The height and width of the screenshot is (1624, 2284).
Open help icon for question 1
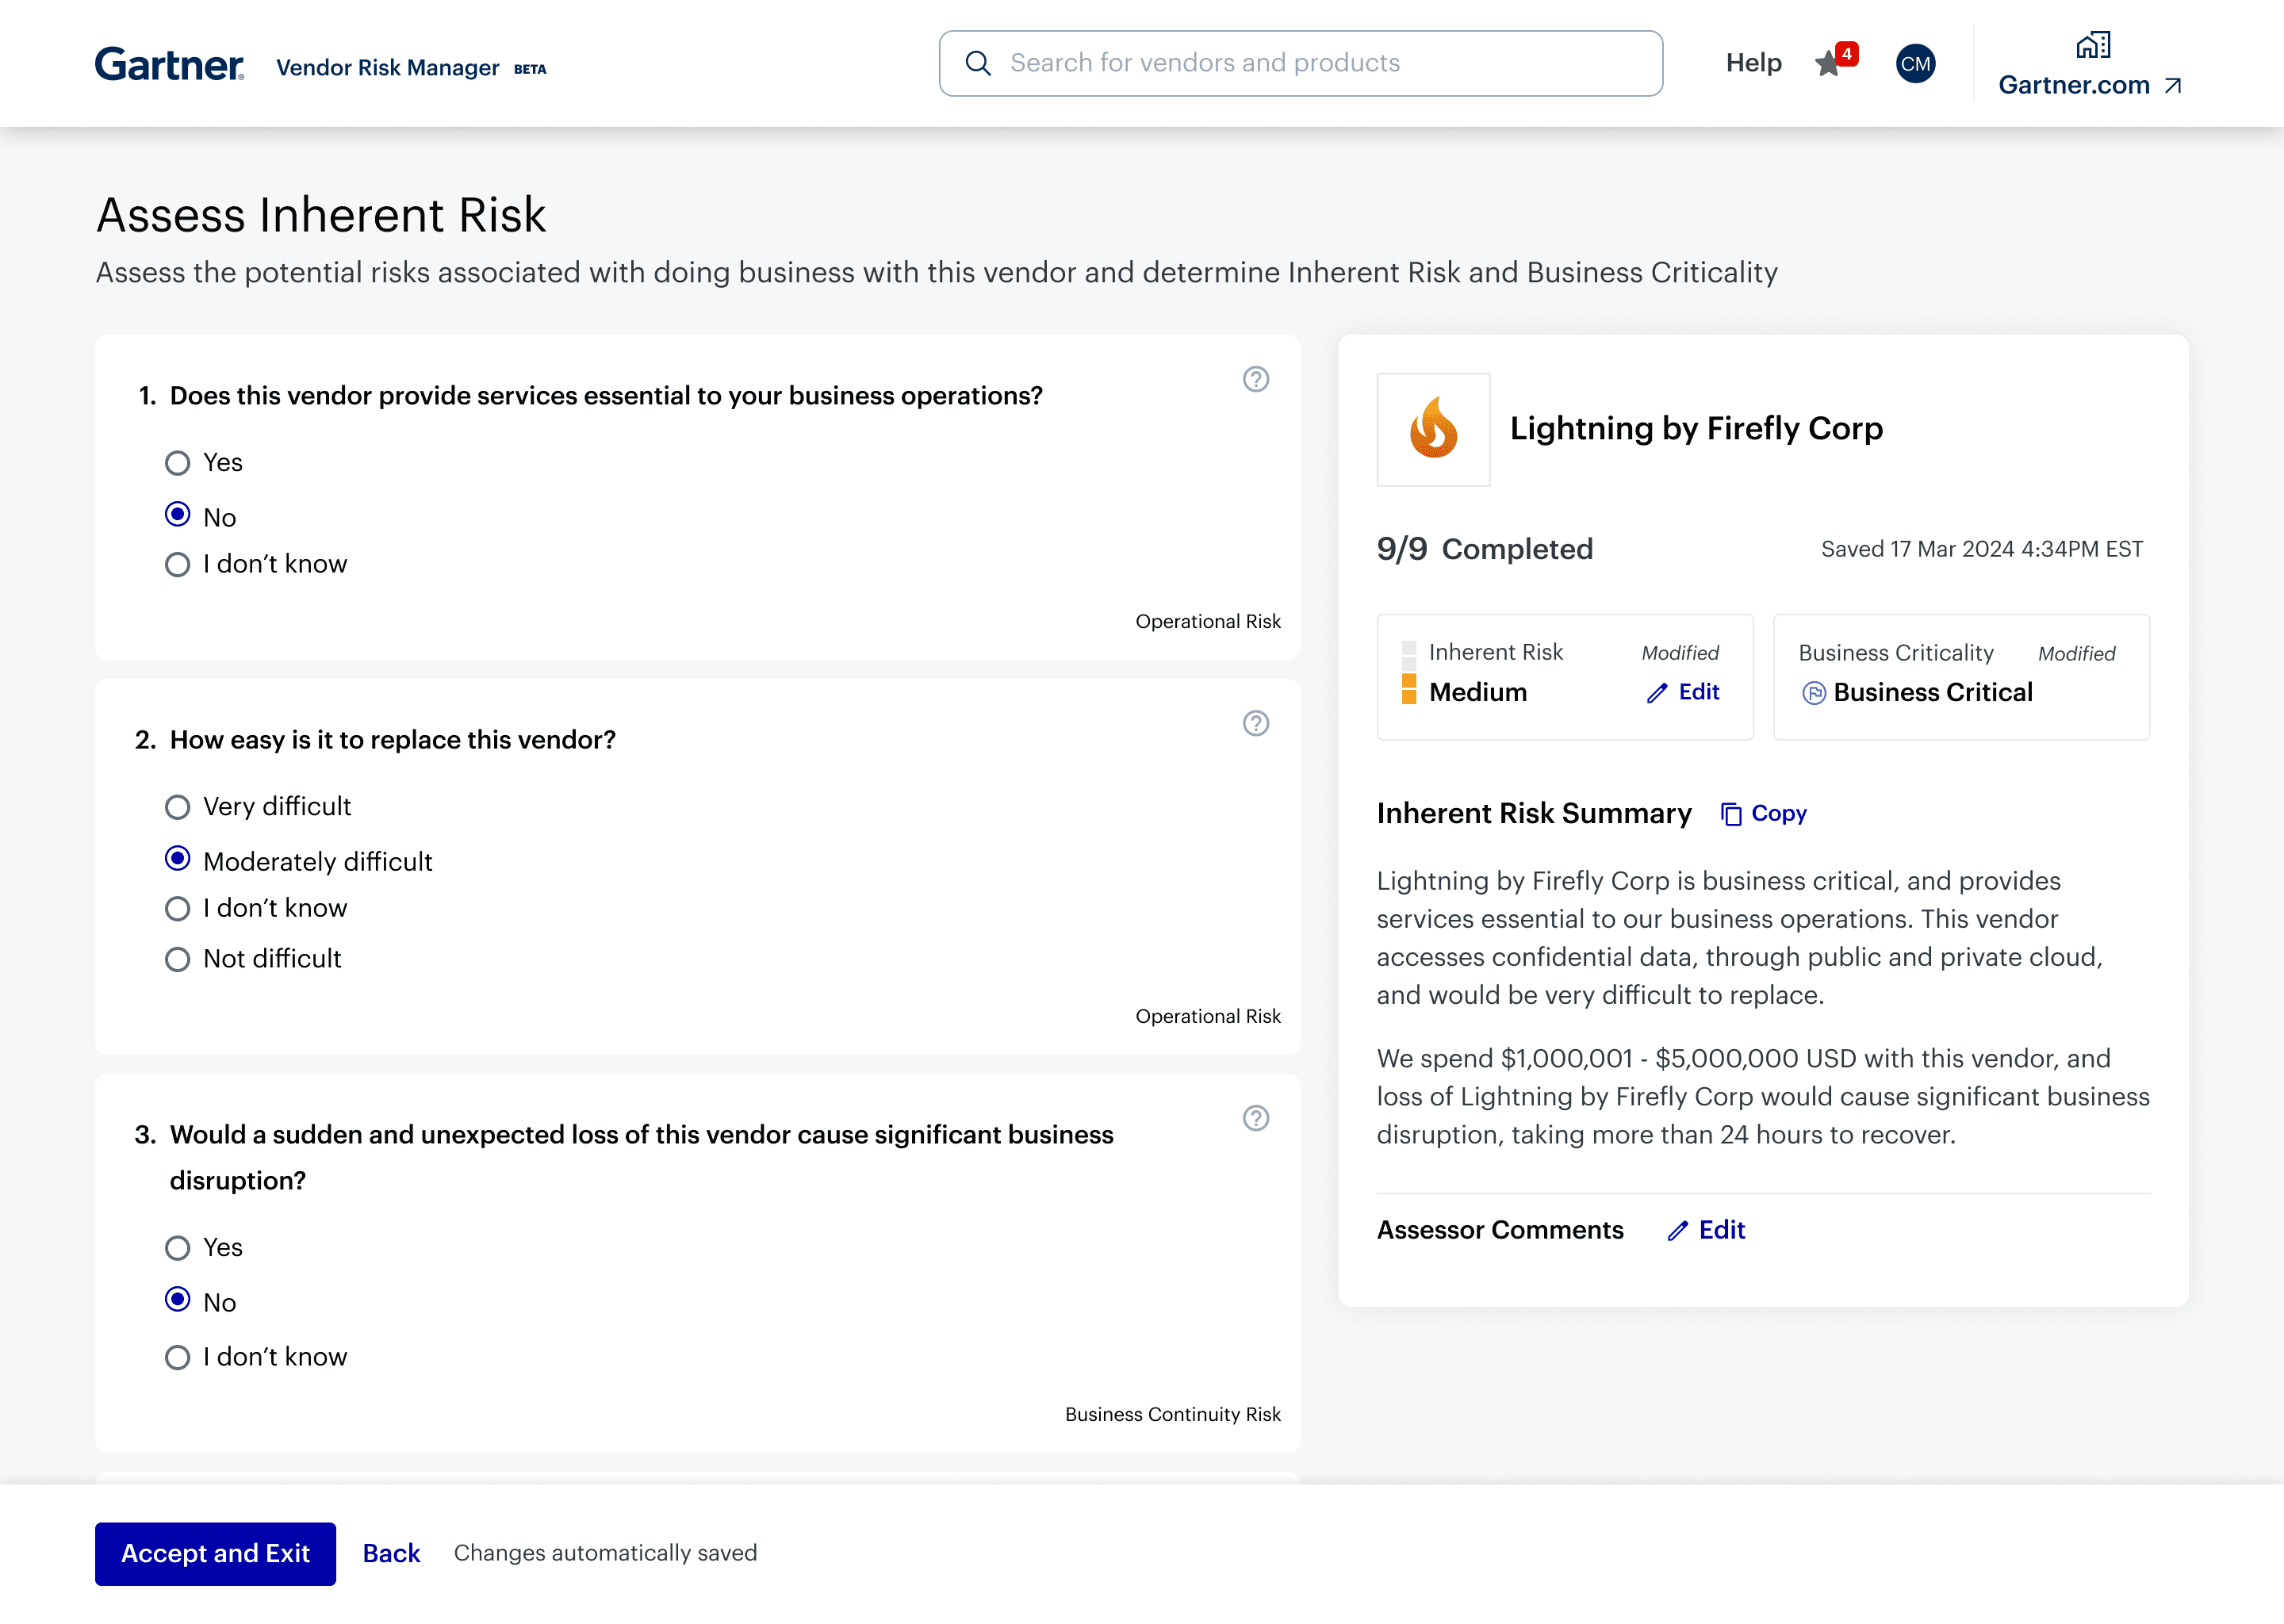(1256, 379)
